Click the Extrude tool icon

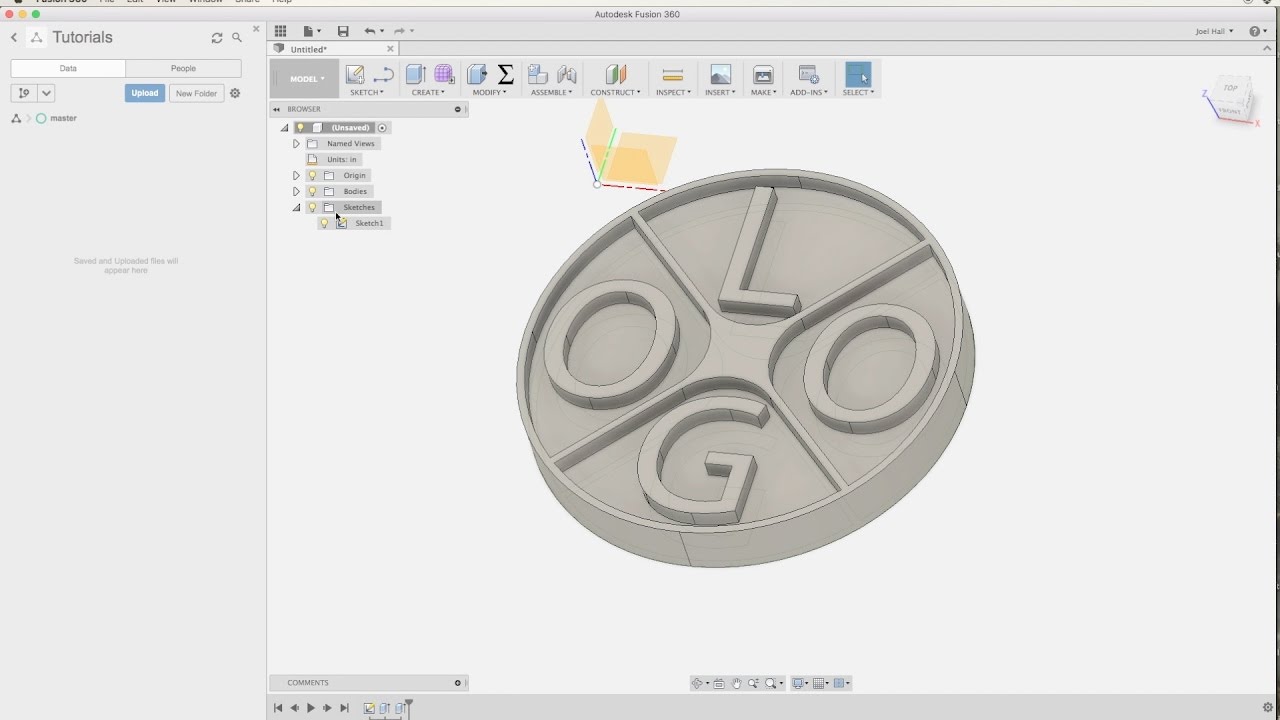pos(416,75)
